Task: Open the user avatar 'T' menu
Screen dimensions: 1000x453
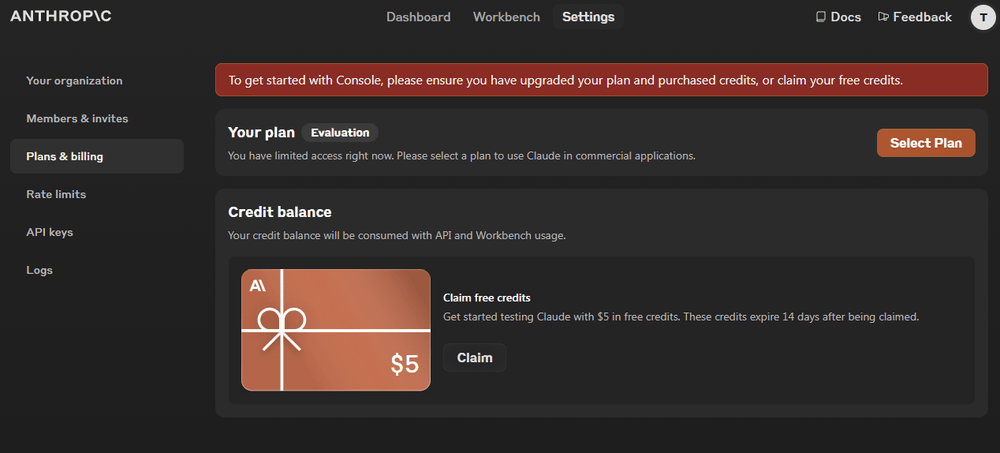Action: click(982, 17)
